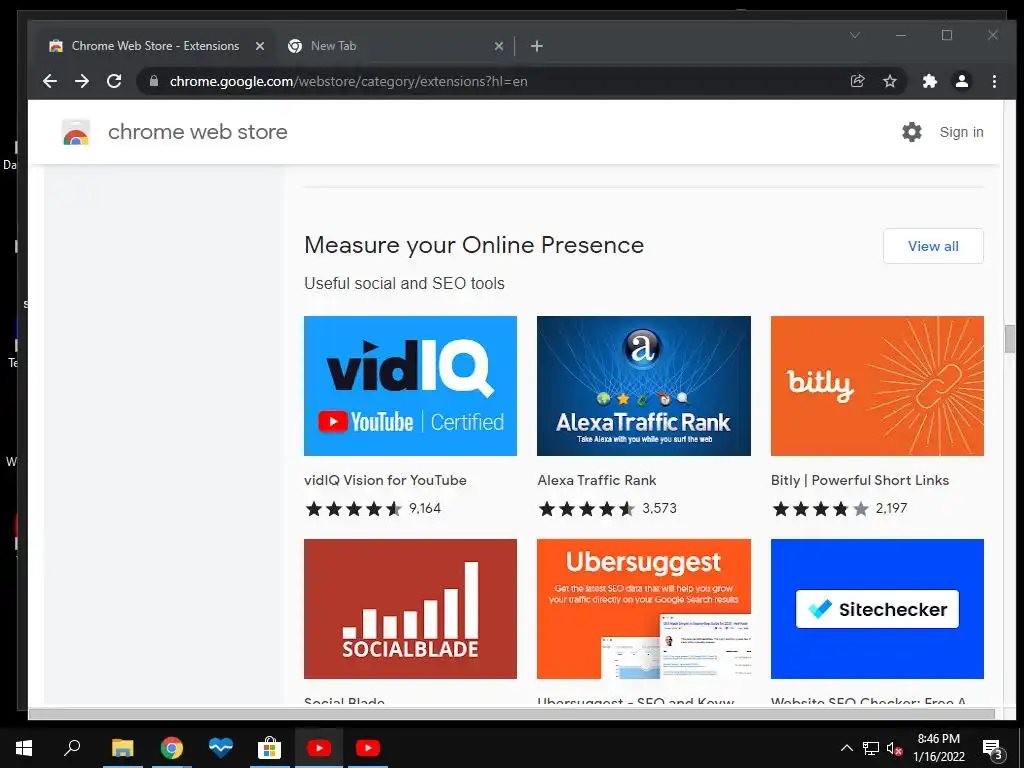Click the 'Useful social and SEO tools' subtitle
Screen dimensions: 1024x768
pyautogui.click(x=404, y=283)
